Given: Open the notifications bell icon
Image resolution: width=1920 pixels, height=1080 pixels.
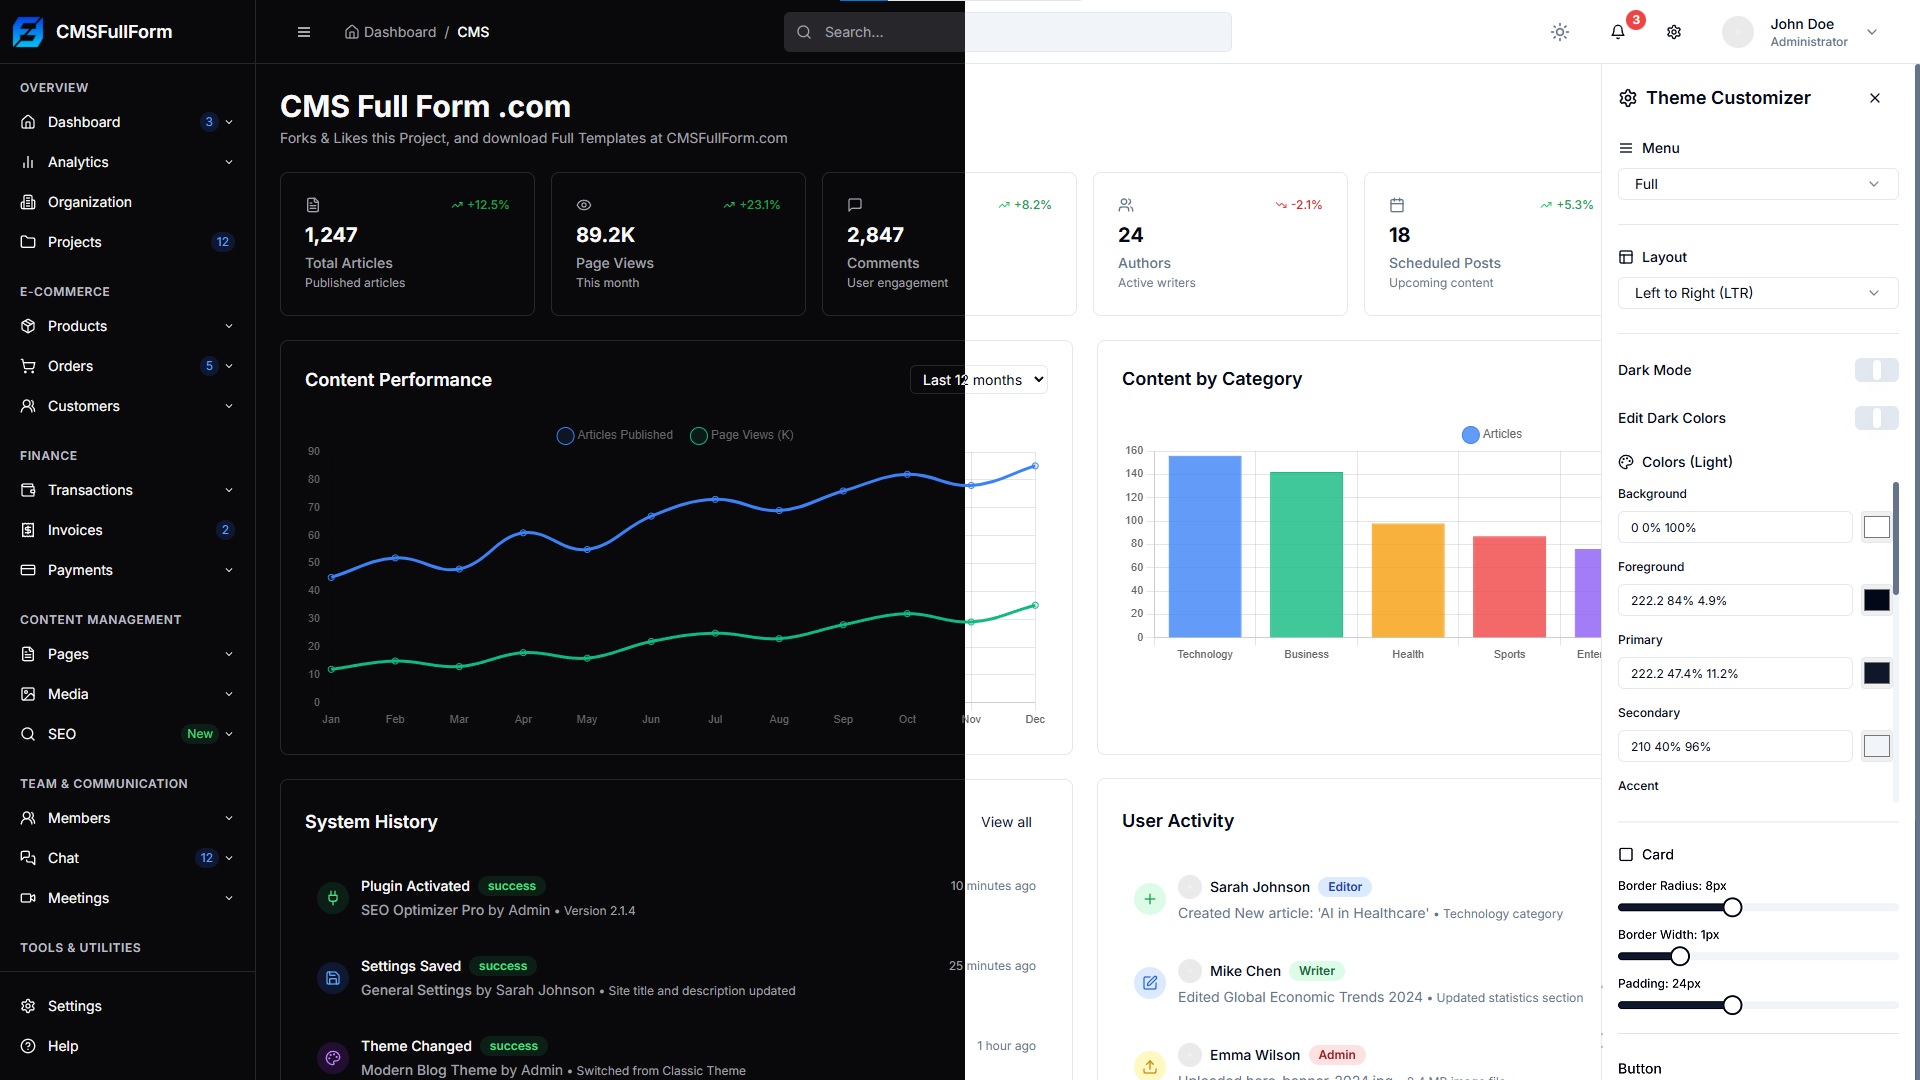Looking at the screenshot, I should pos(1617,32).
